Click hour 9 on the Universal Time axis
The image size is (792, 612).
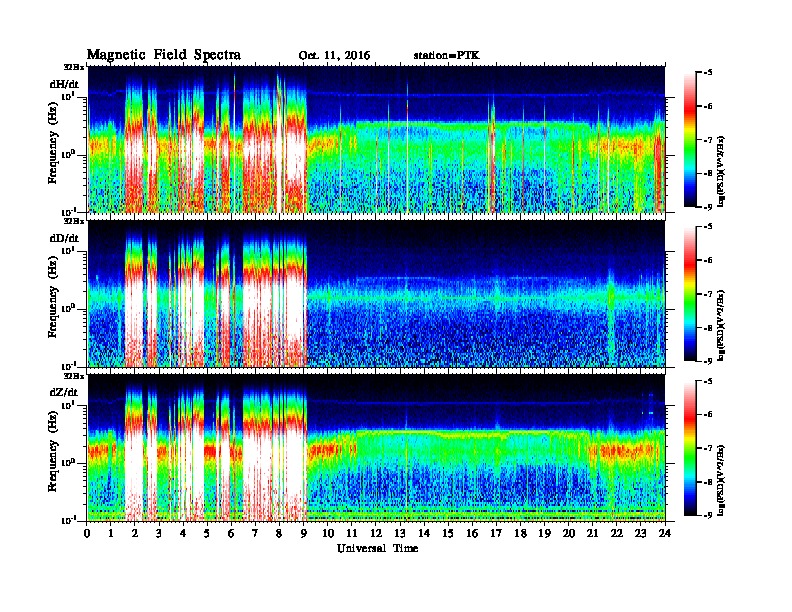click(x=304, y=533)
